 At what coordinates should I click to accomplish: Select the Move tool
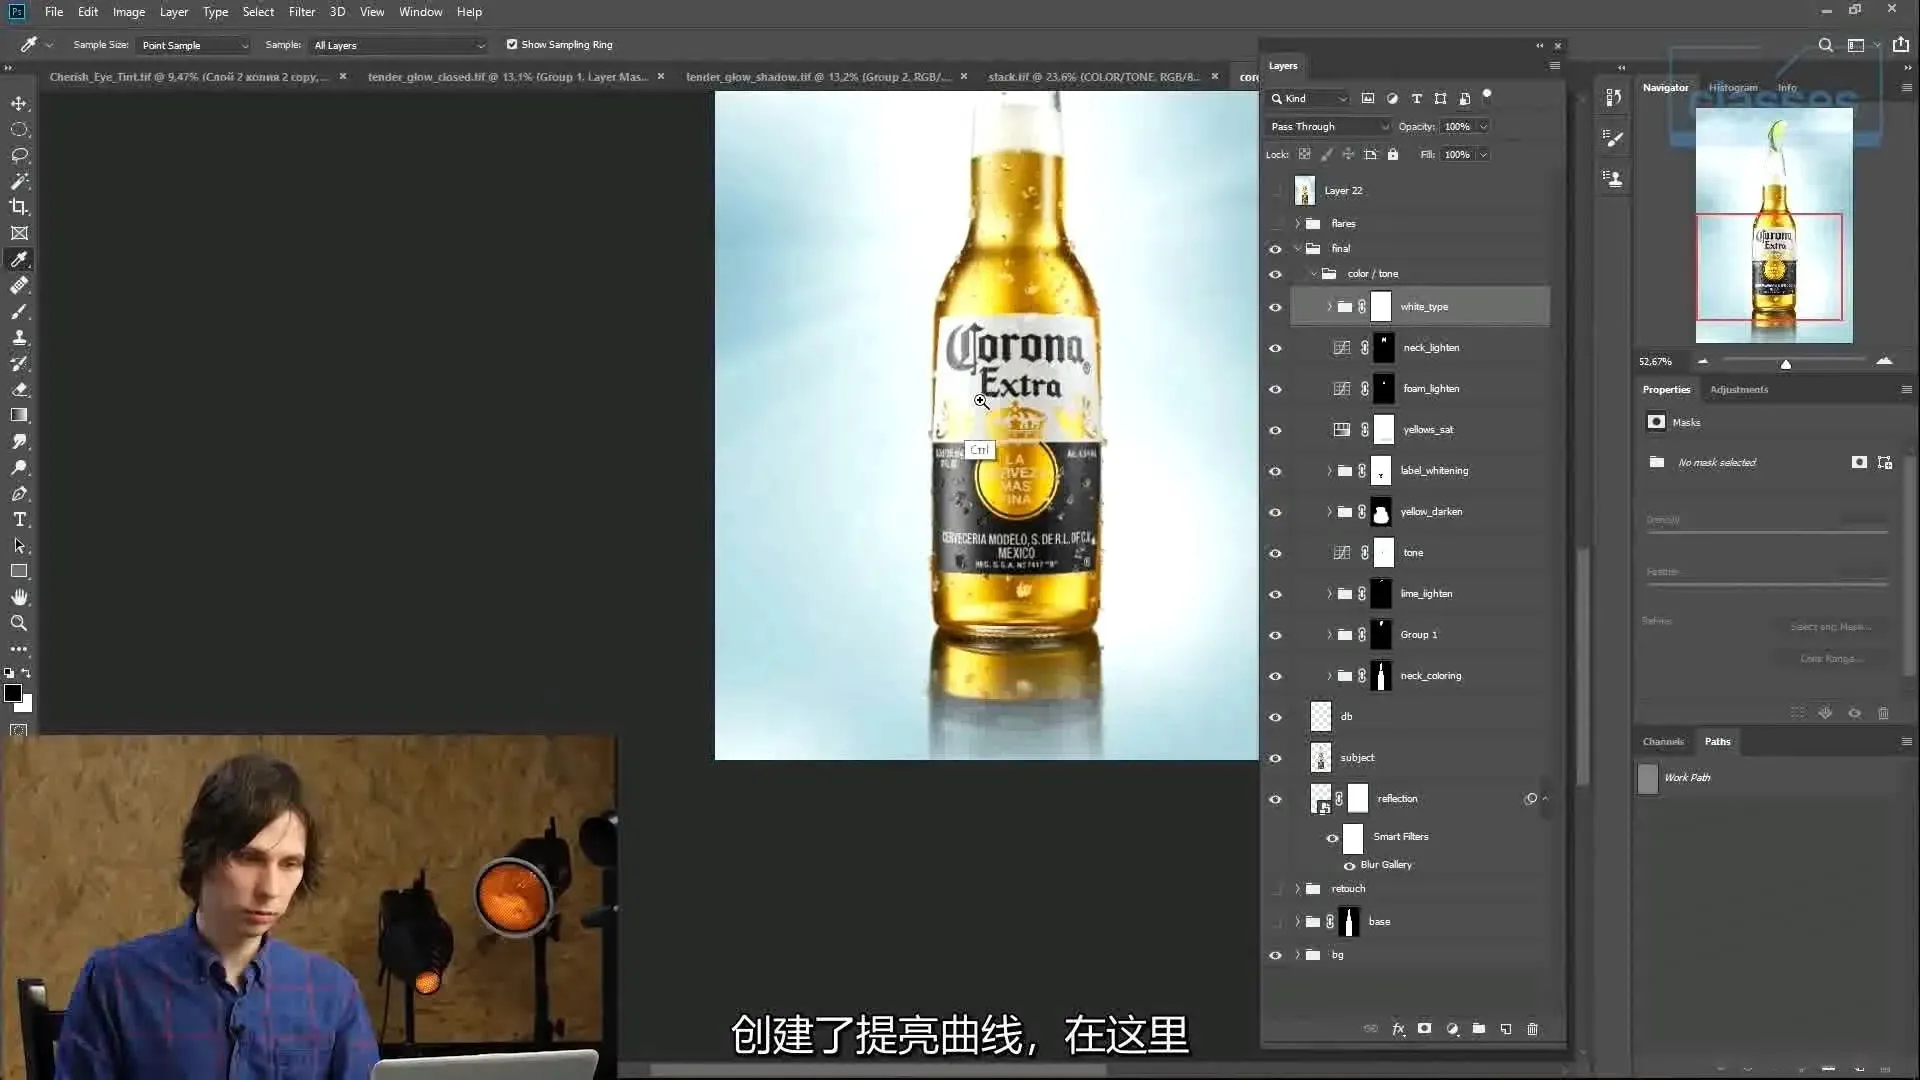(x=19, y=103)
